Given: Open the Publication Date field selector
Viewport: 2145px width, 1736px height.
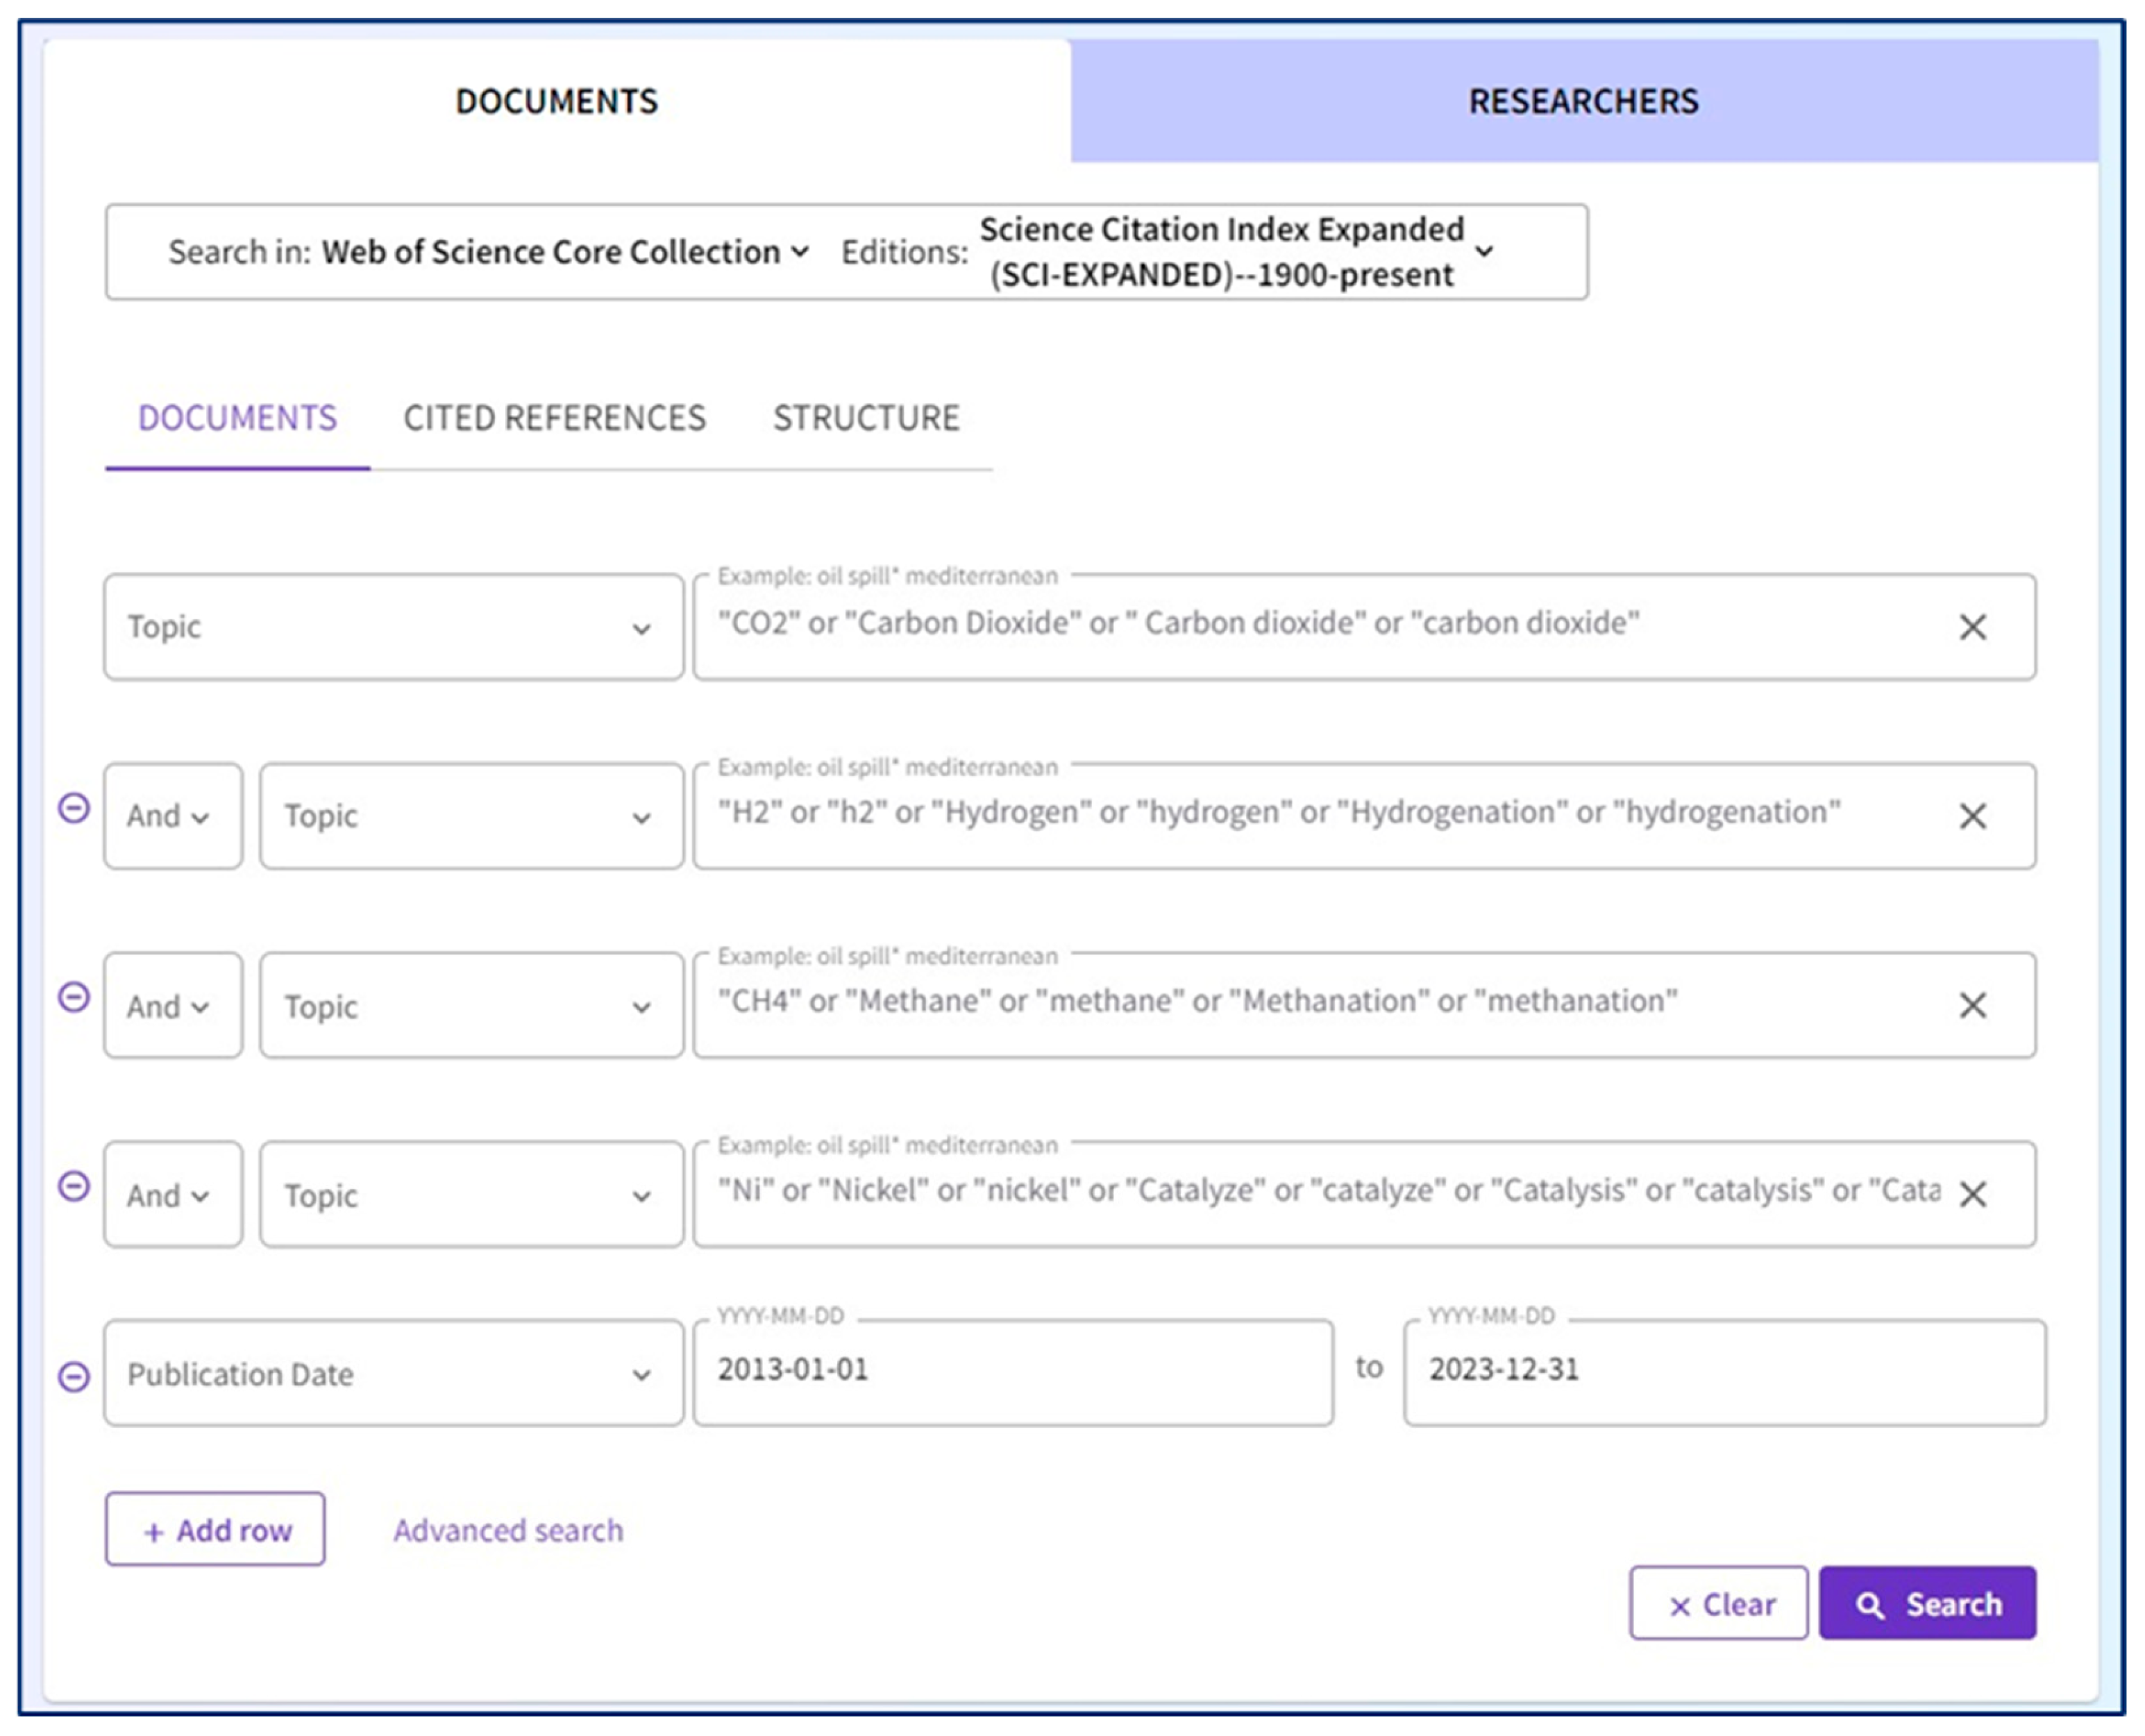Looking at the screenshot, I should (x=393, y=1373).
